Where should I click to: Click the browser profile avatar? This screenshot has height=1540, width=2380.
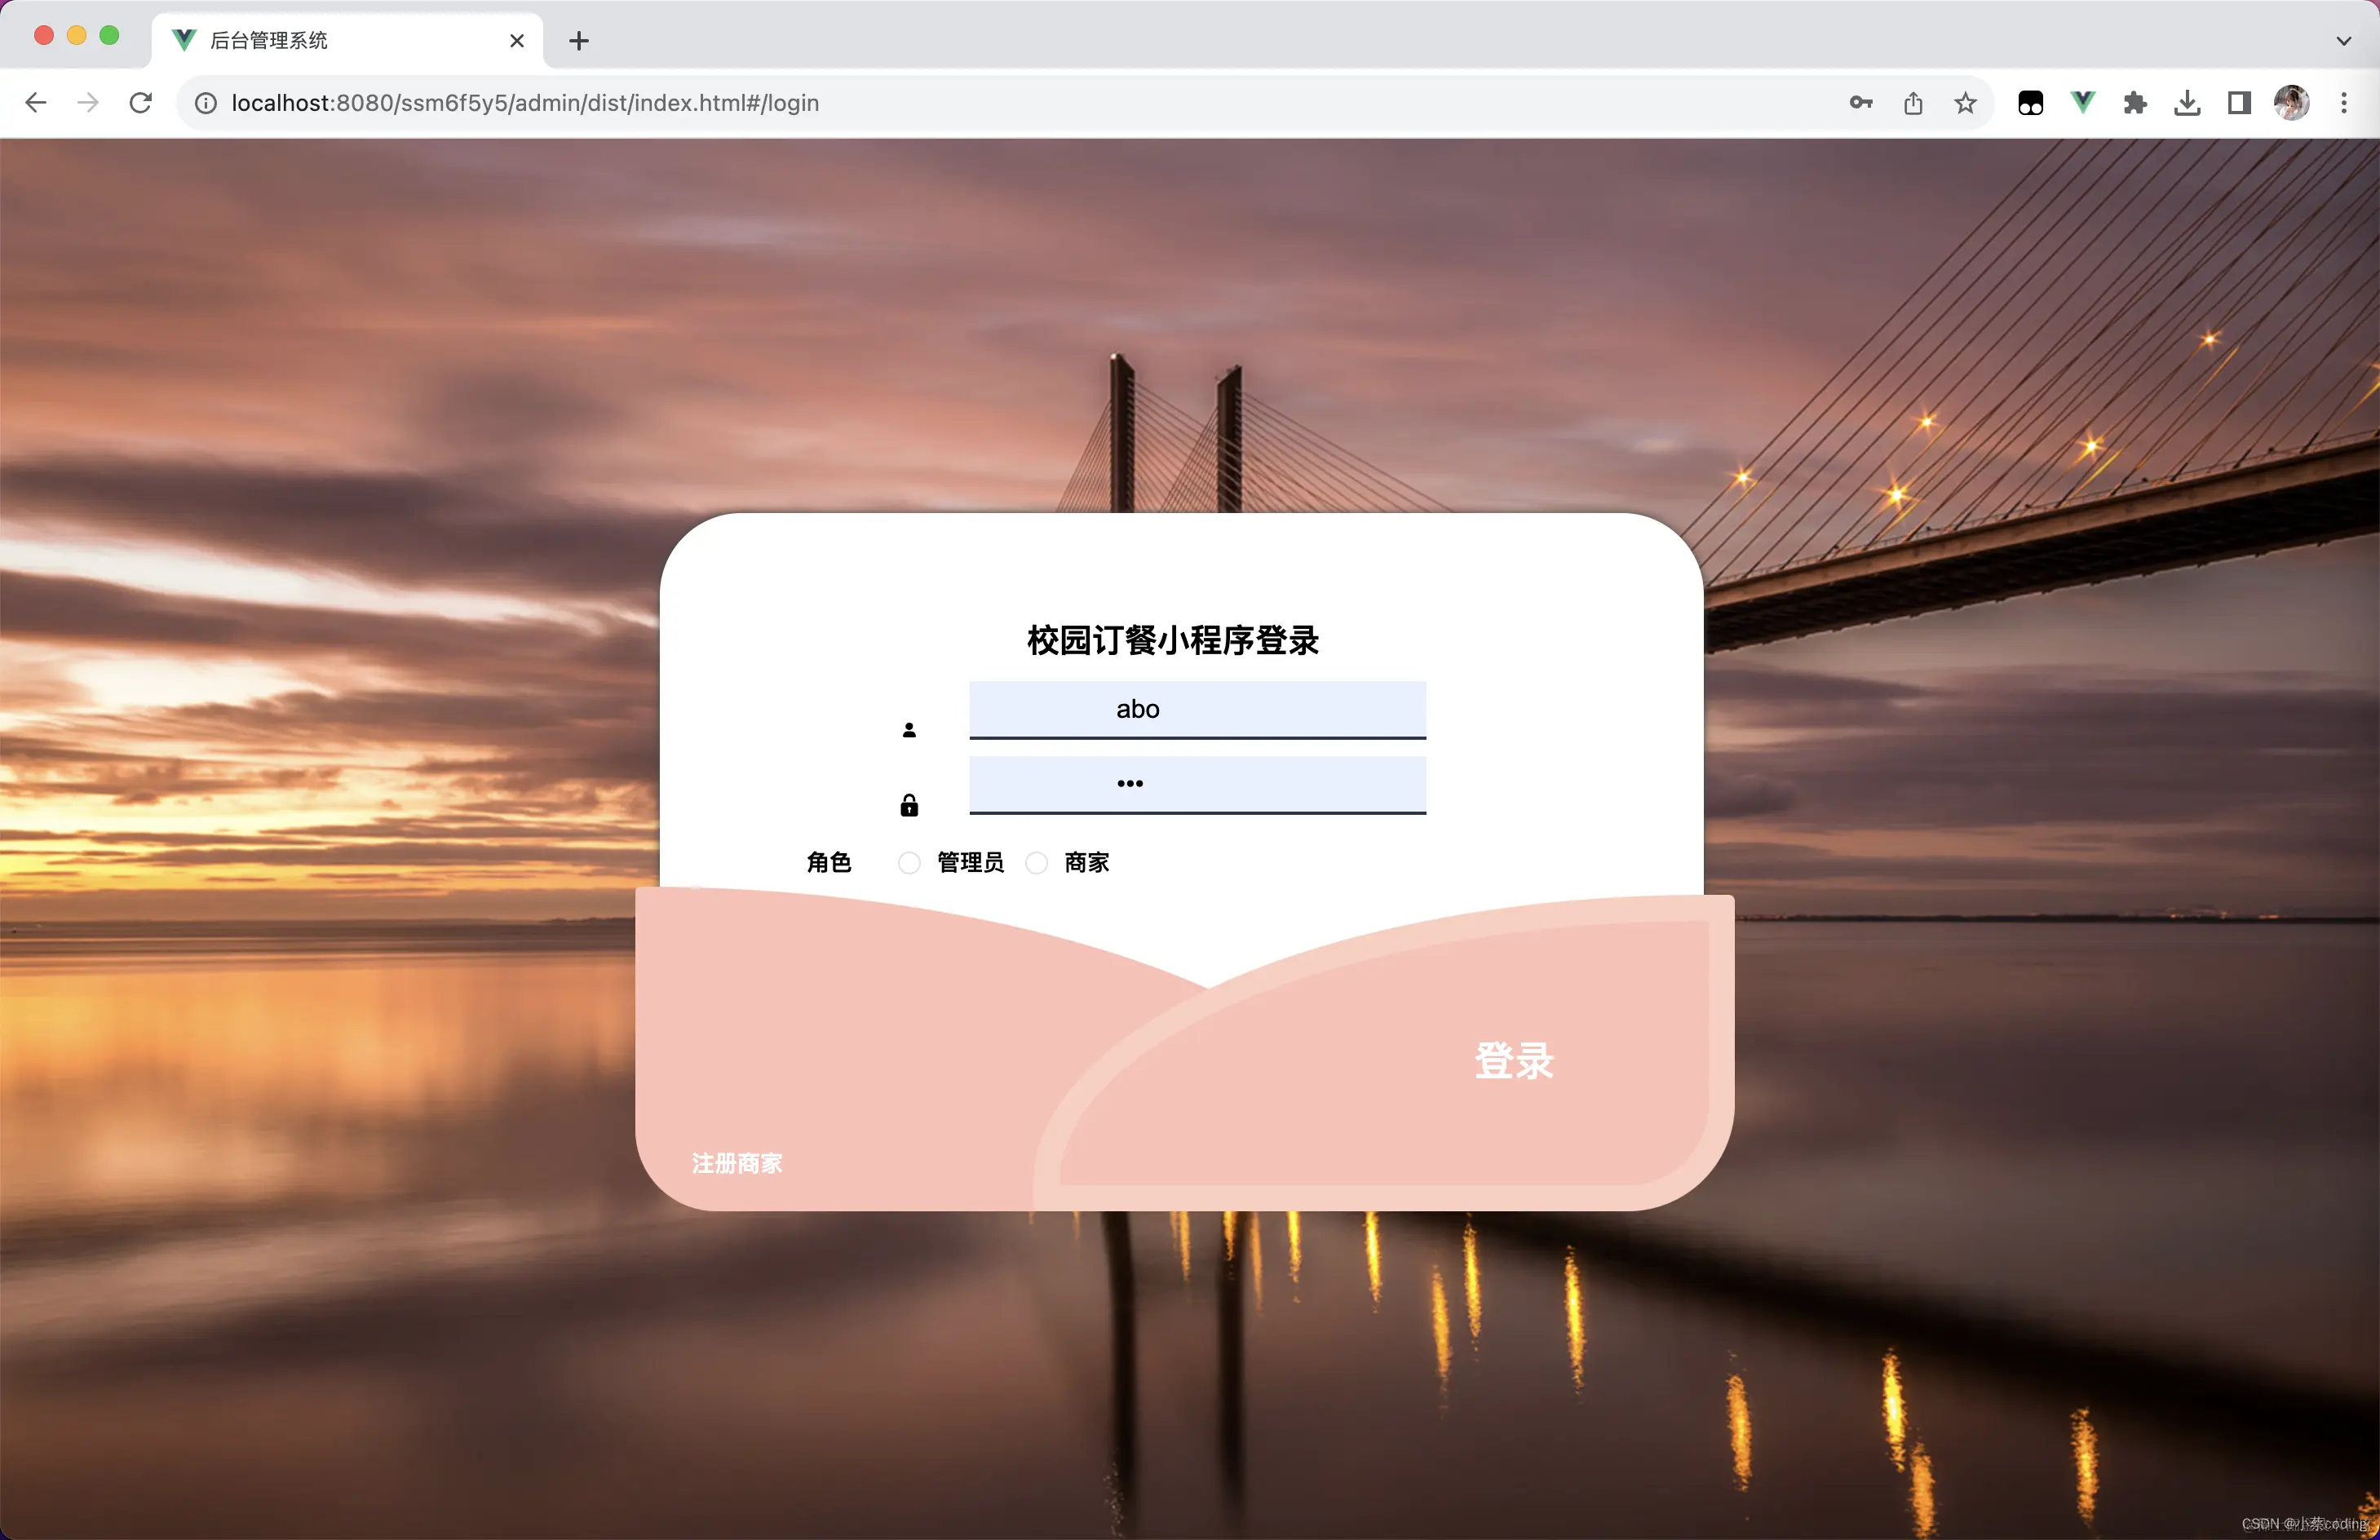pos(2292,102)
